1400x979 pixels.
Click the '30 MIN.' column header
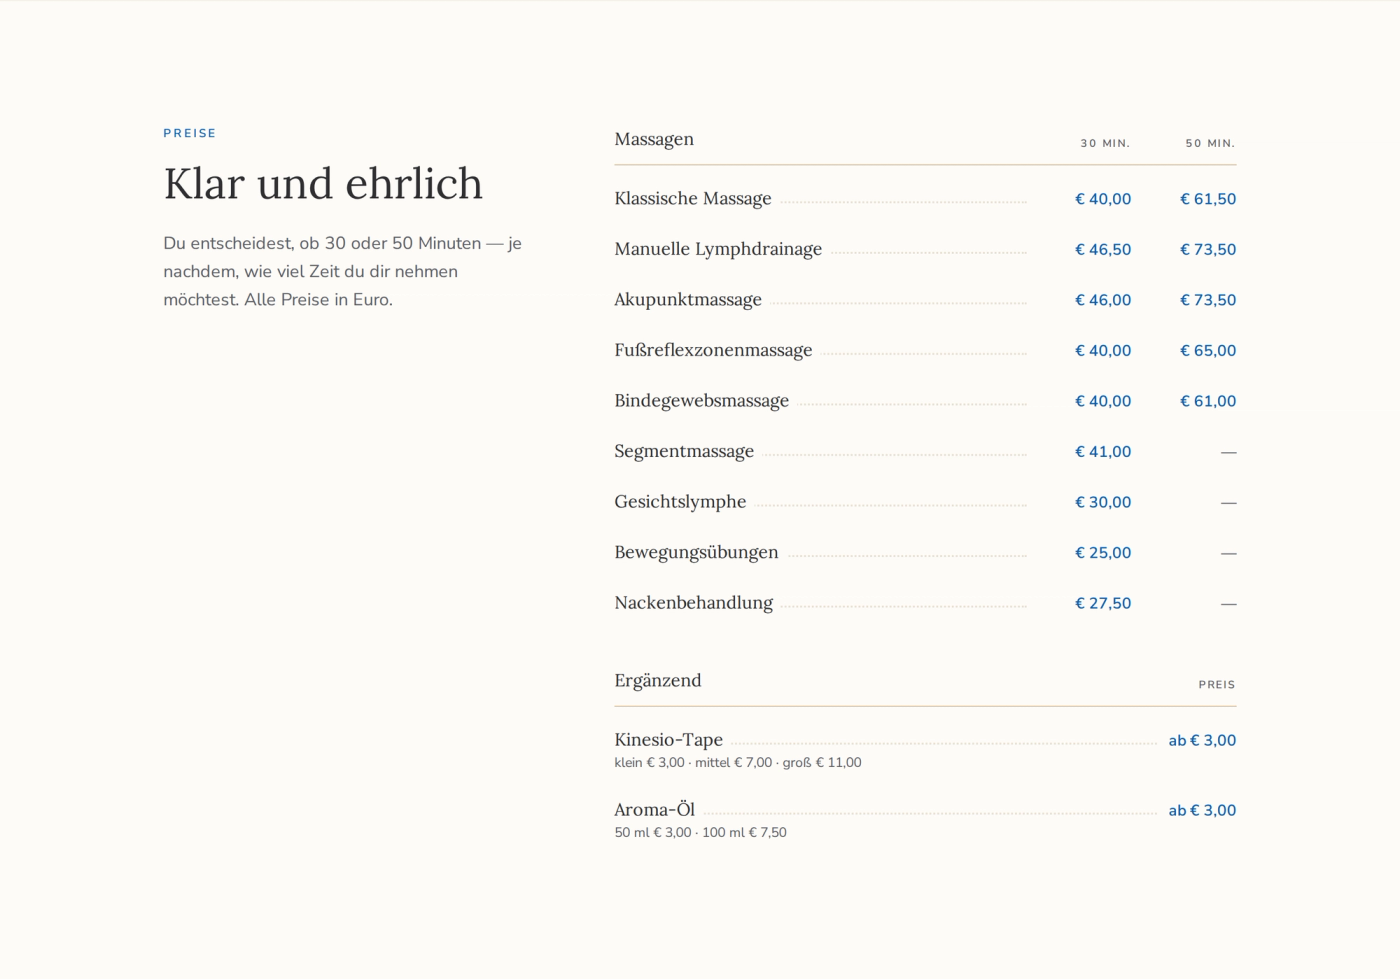[1105, 144]
